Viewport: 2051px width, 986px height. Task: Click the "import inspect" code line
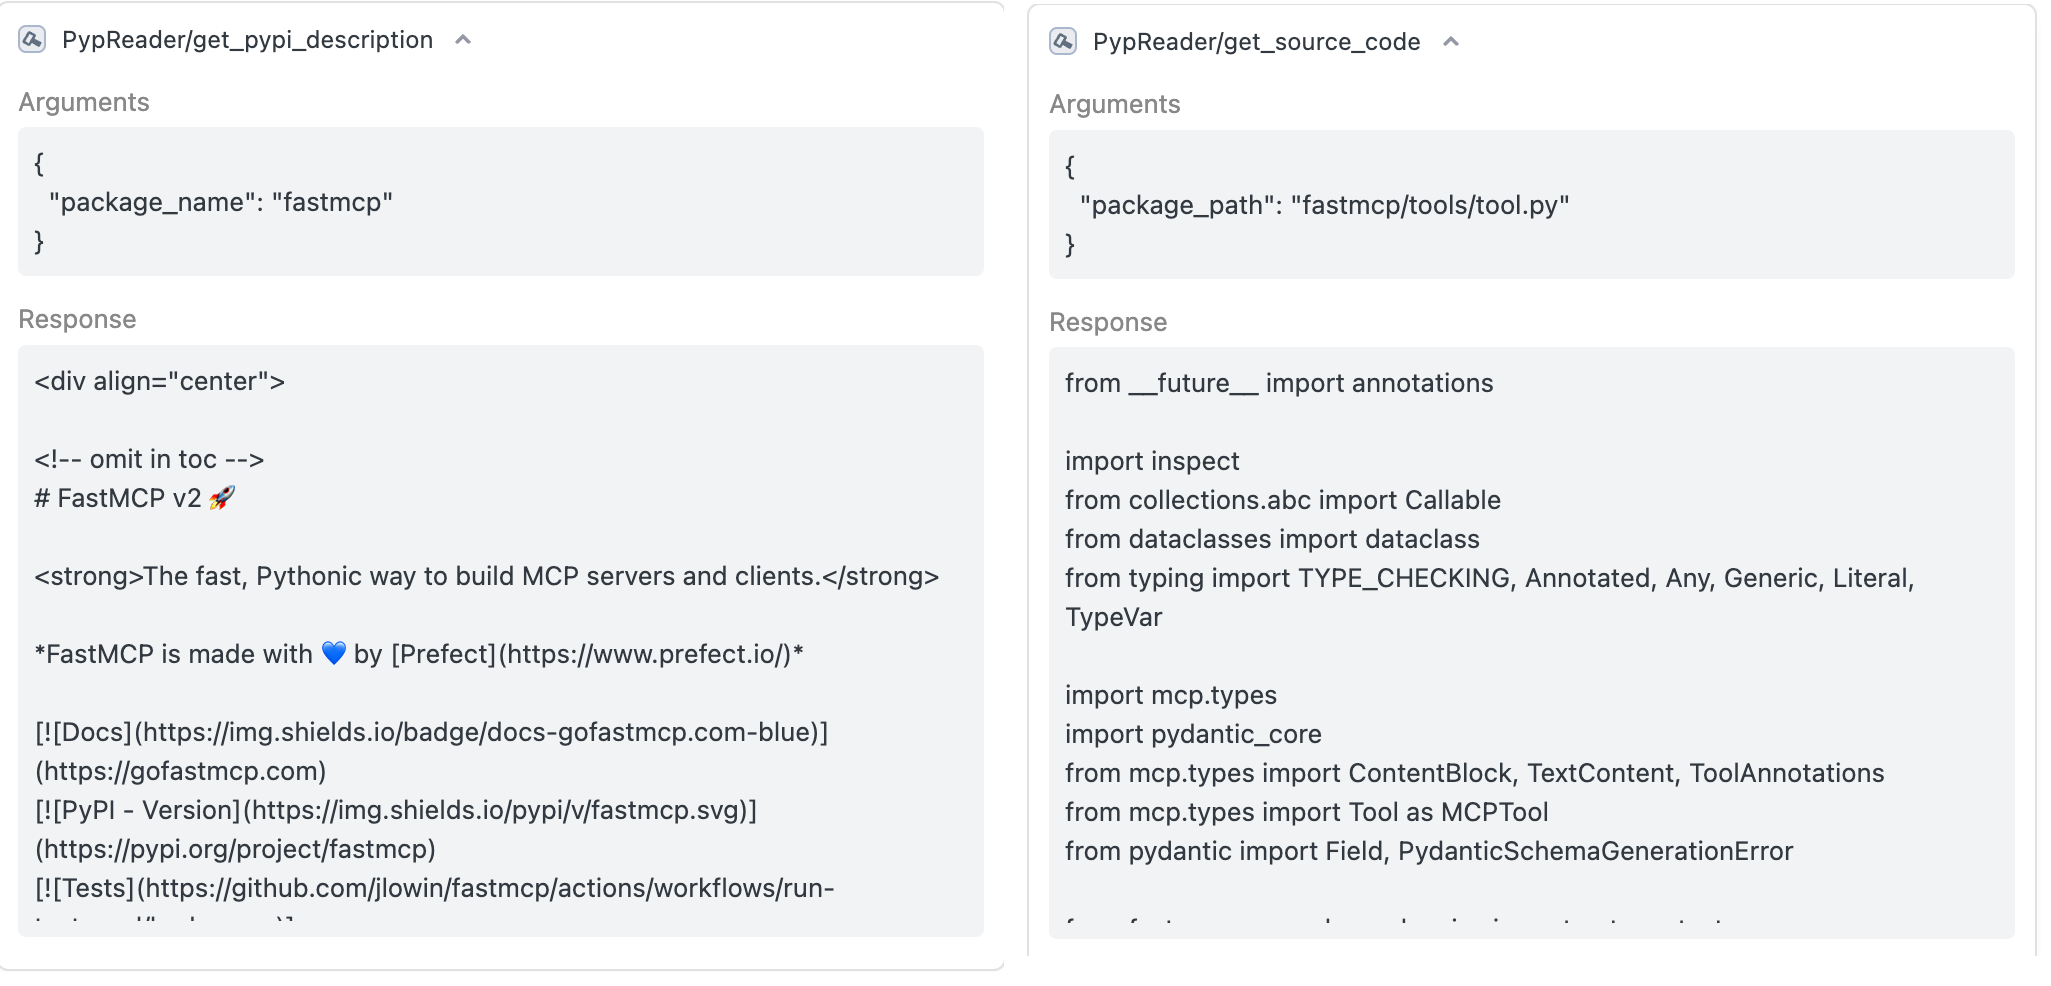coord(1152,462)
